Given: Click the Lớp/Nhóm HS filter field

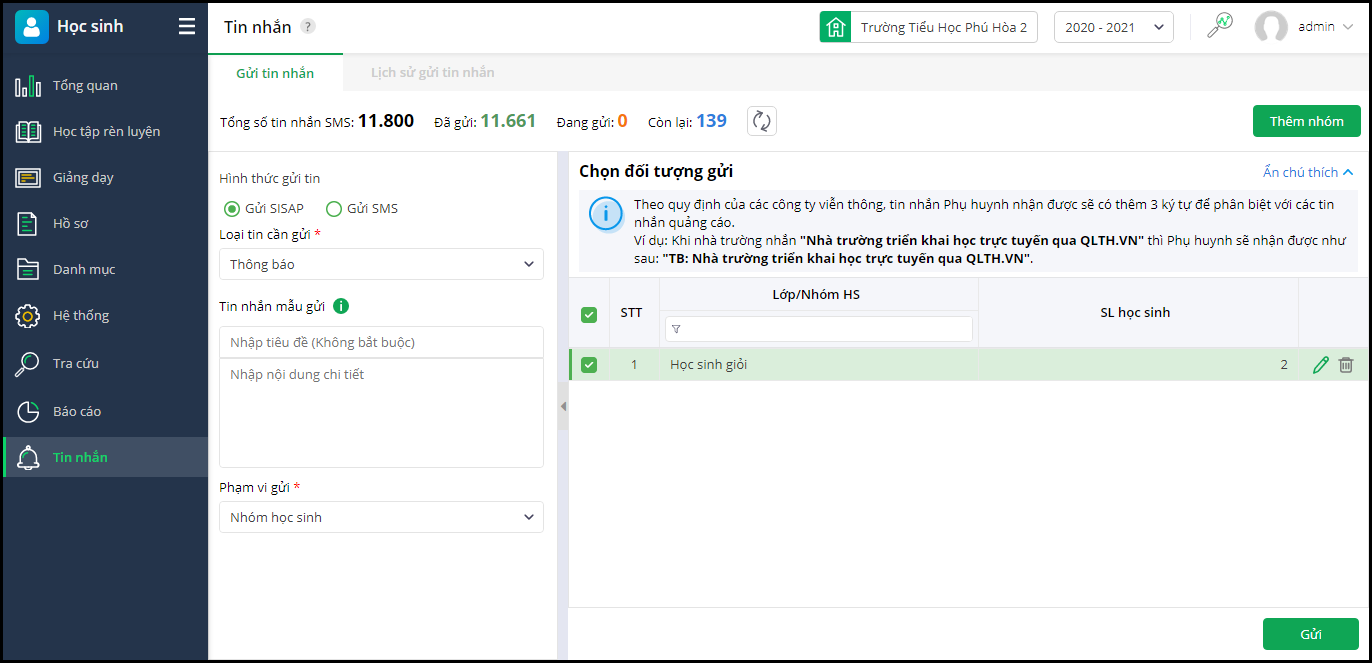Looking at the screenshot, I should (819, 329).
